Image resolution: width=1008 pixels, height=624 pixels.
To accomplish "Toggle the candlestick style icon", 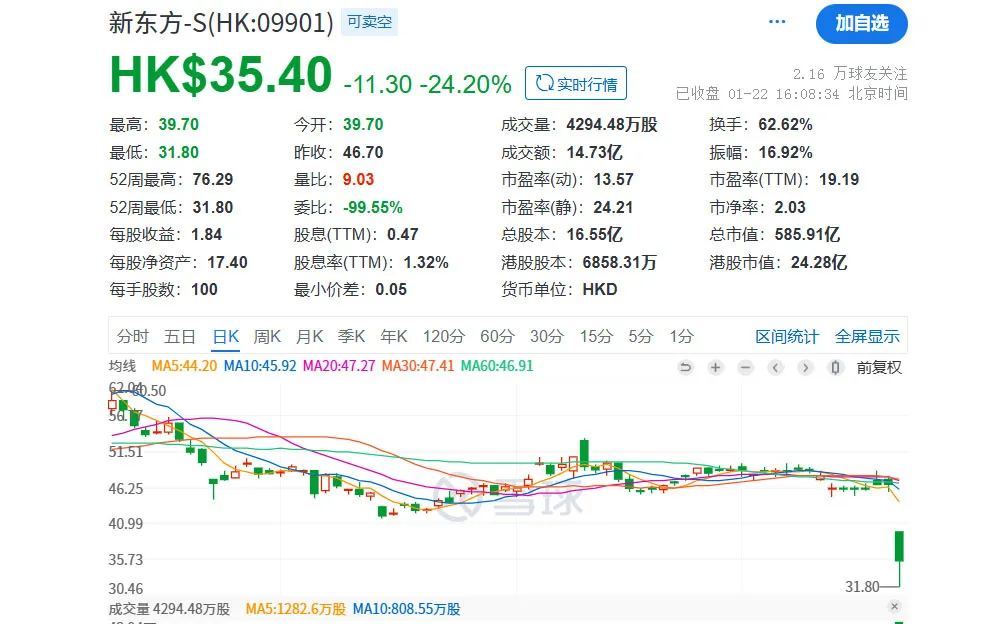I will (836, 367).
